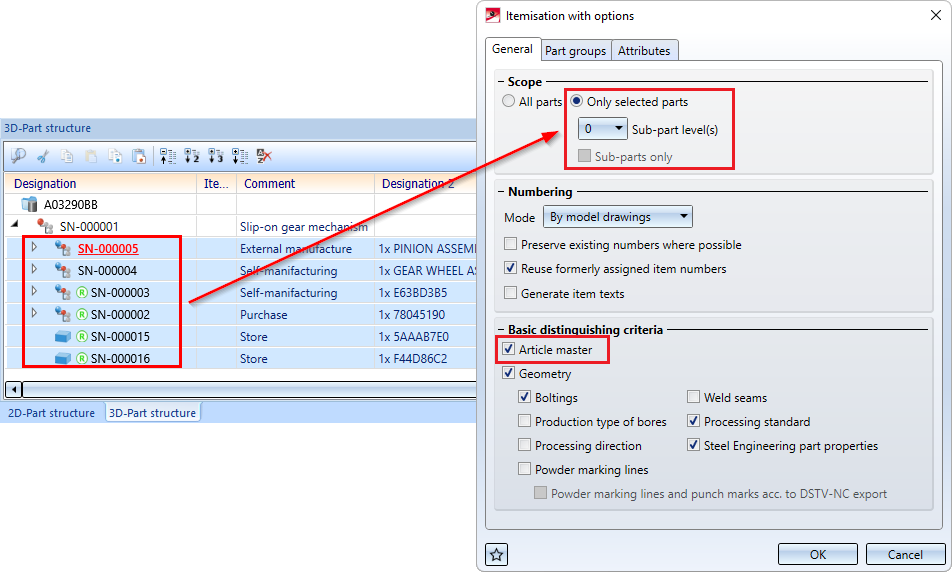
Task: Open the Mode dropdown By model drawings
Action: tap(617, 217)
